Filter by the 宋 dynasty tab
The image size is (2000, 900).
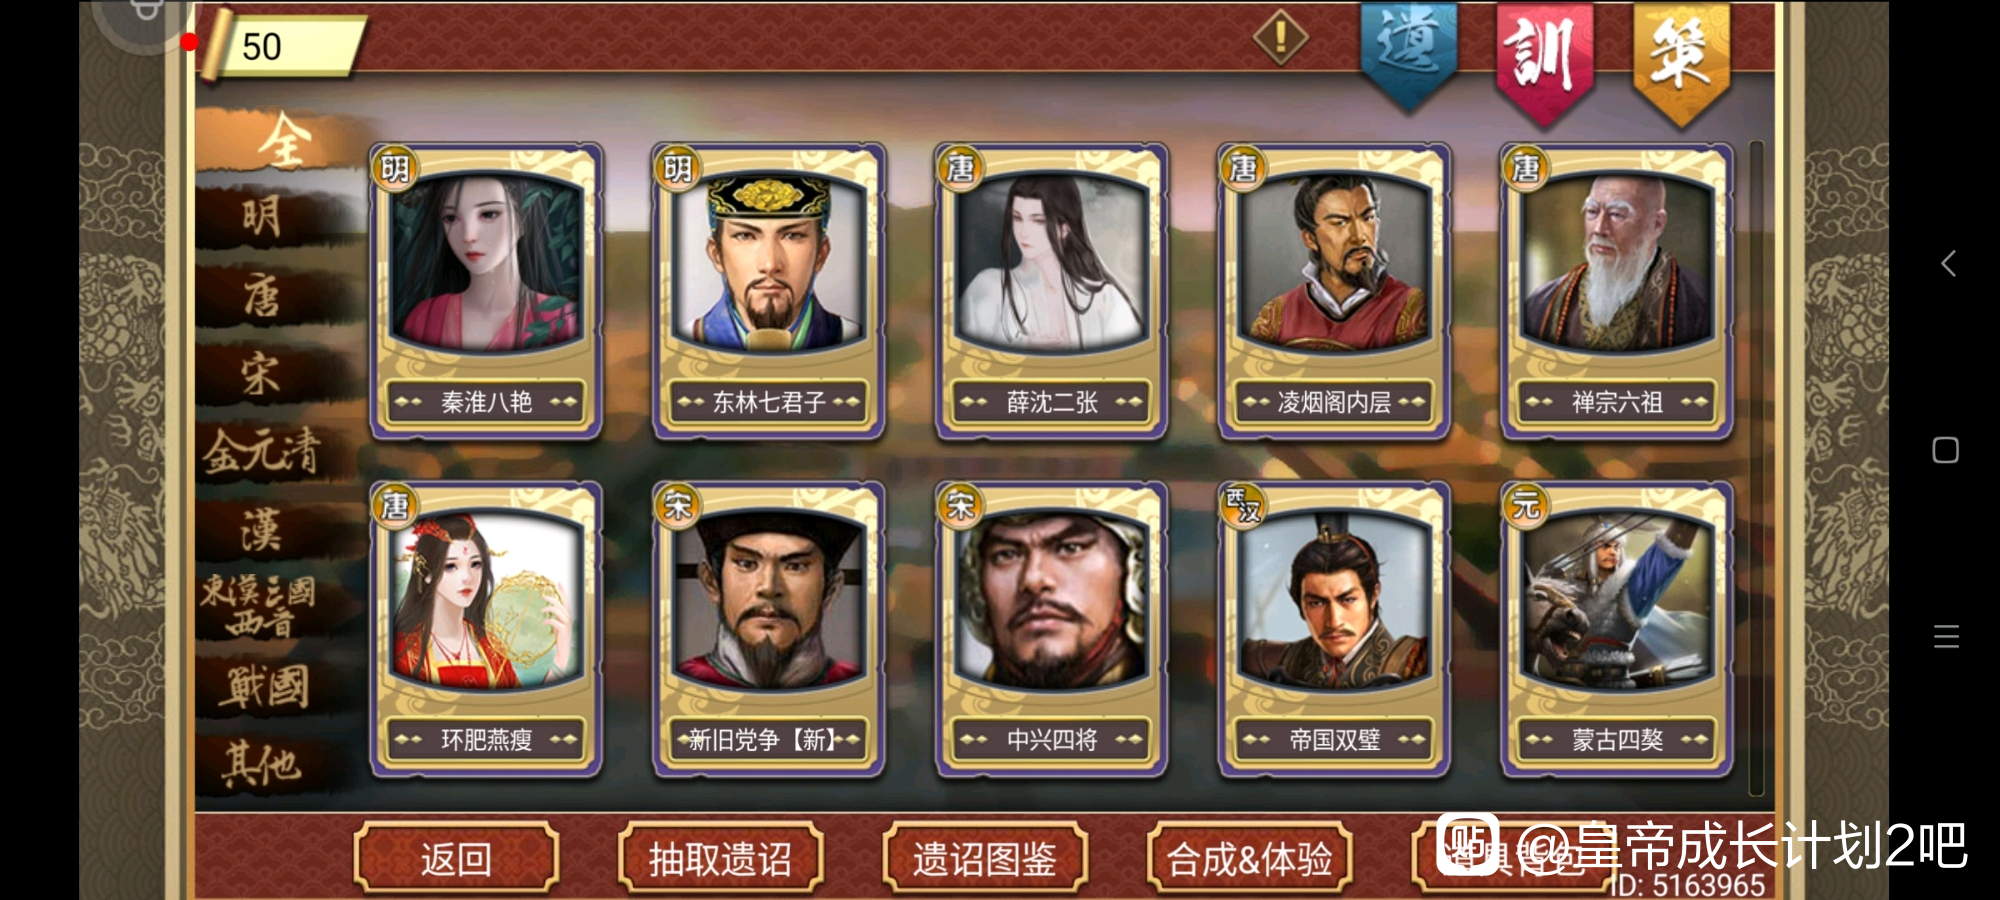point(262,374)
